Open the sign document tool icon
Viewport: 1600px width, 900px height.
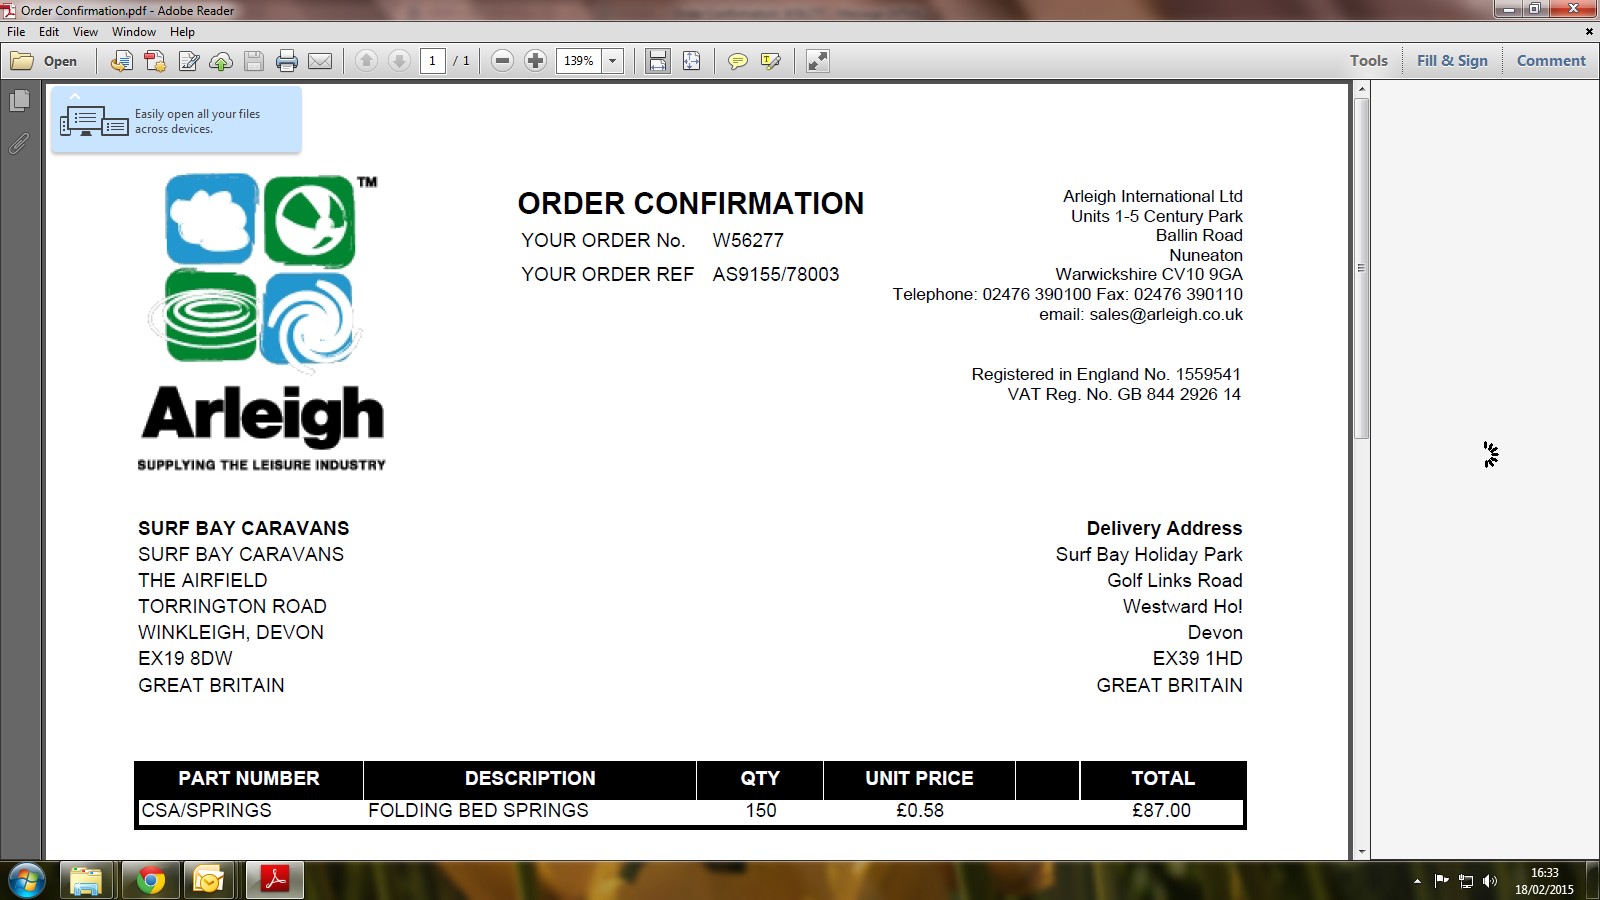click(x=188, y=61)
